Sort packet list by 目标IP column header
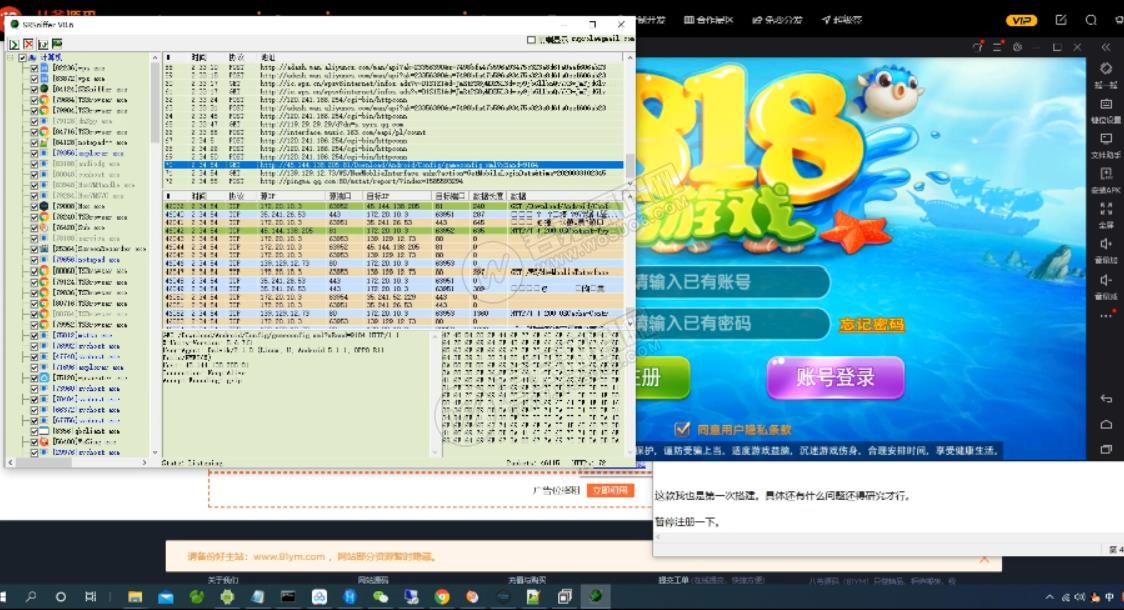1124x610 pixels. (377, 196)
